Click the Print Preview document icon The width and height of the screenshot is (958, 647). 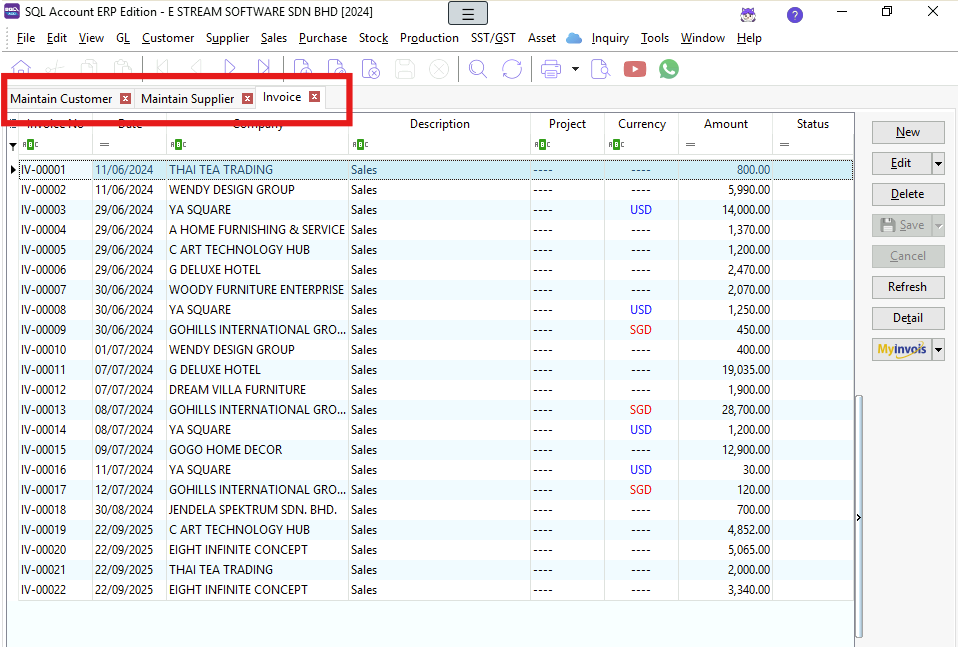coord(600,69)
